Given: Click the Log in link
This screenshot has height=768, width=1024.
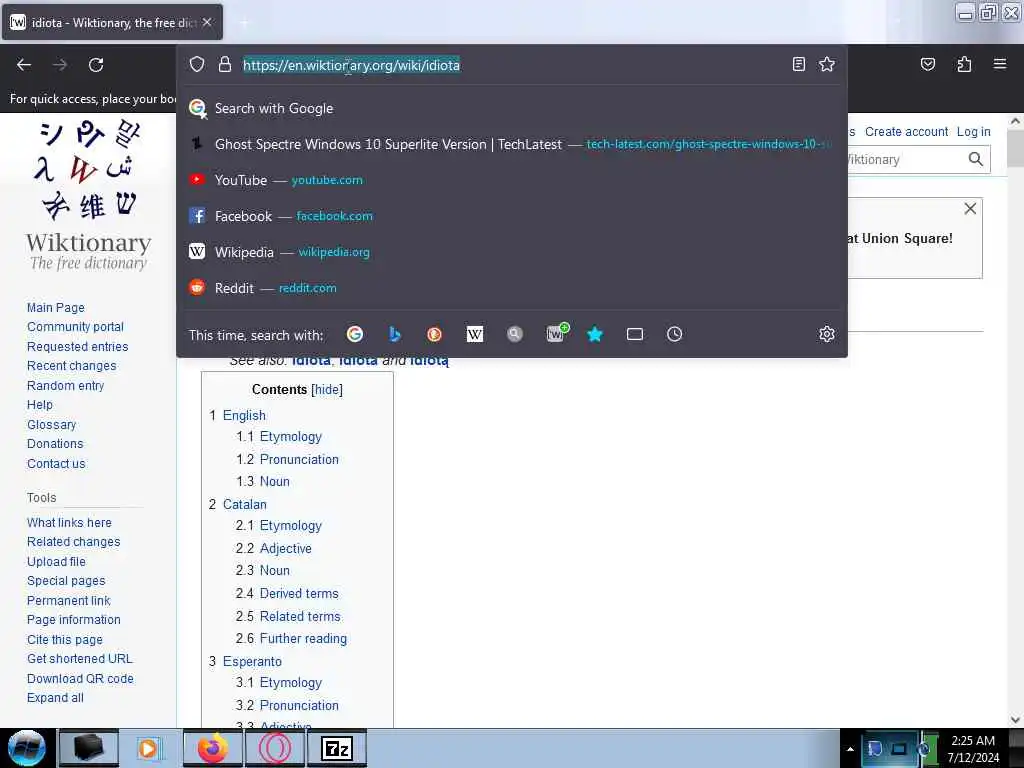Looking at the screenshot, I should (973, 132).
